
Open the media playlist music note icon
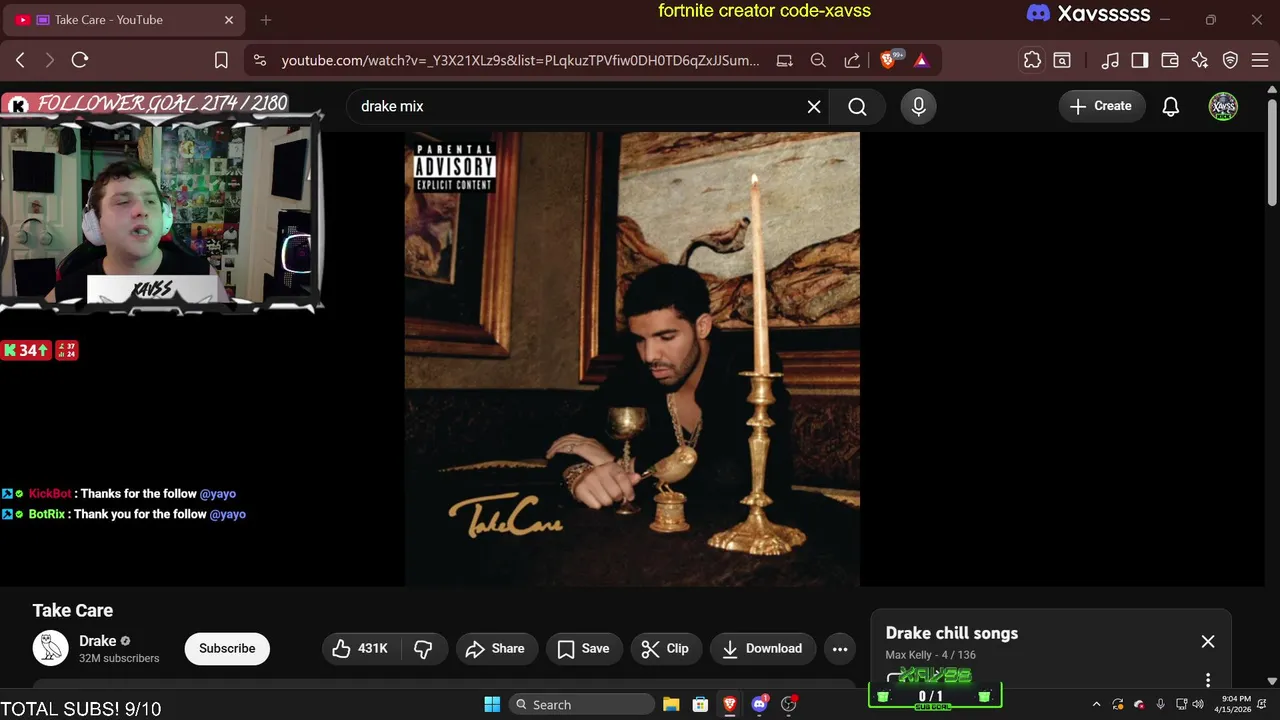1110,60
